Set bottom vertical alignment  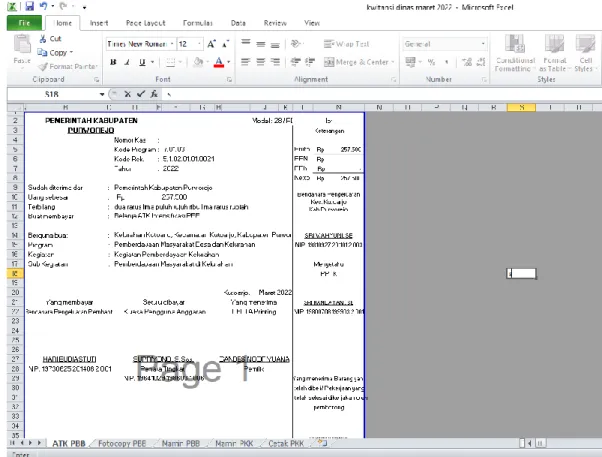click(275, 44)
